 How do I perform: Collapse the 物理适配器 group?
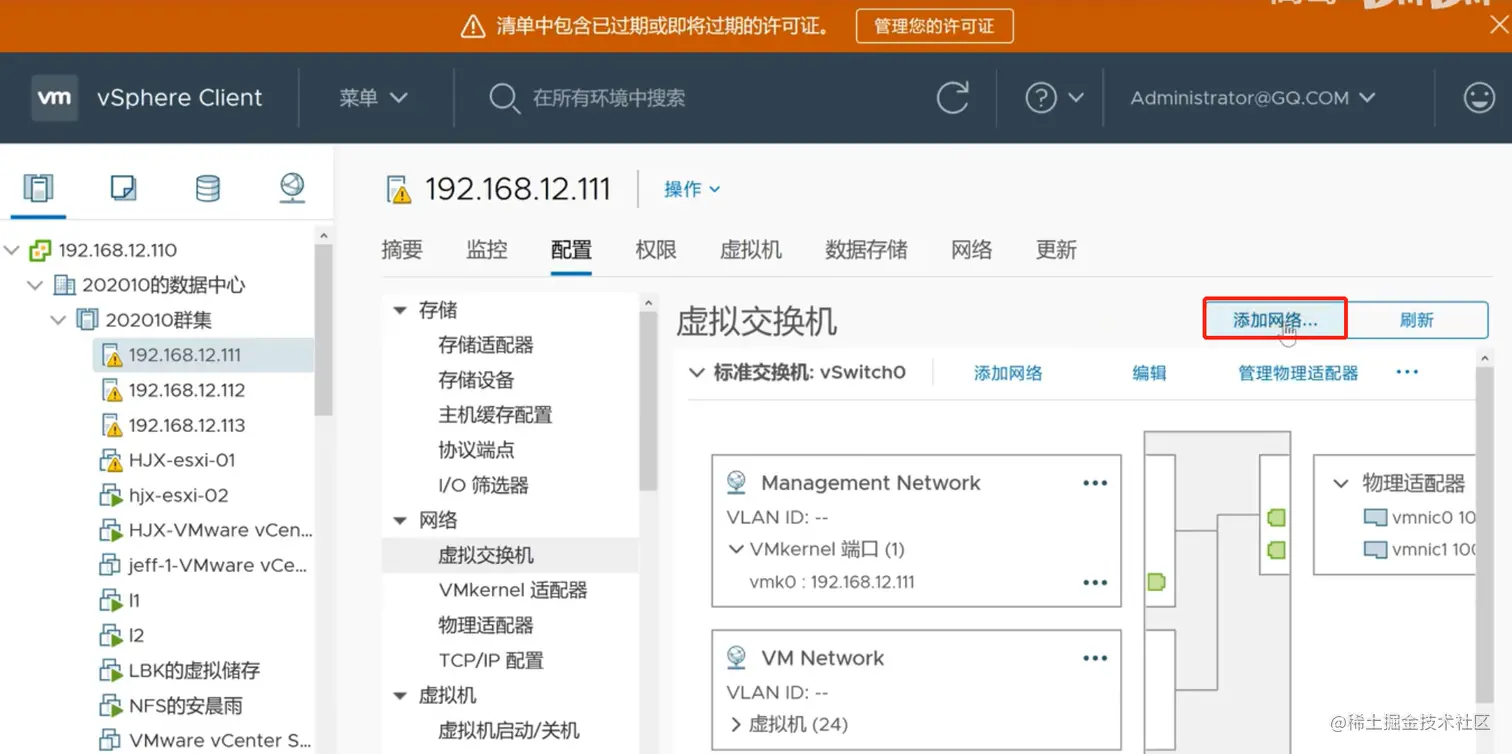click(1341, 484)
